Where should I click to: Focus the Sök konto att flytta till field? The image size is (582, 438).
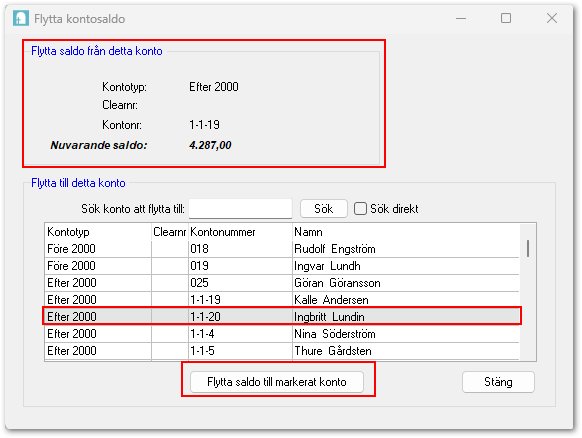click(x=241, y=209)
